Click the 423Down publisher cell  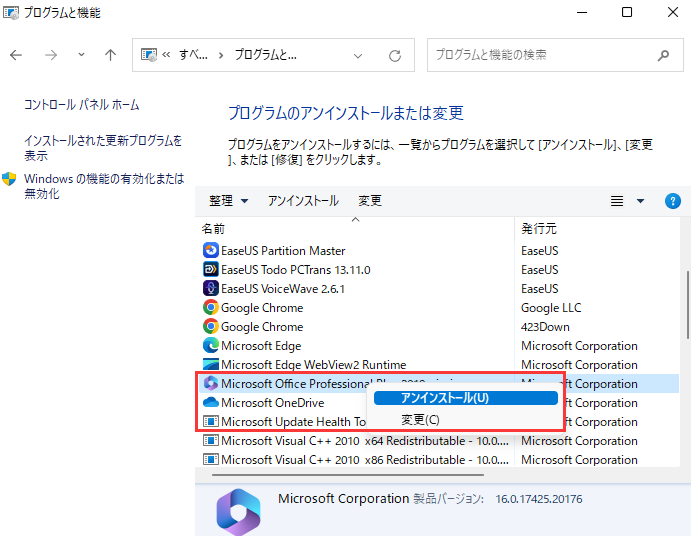coord(545,327)
